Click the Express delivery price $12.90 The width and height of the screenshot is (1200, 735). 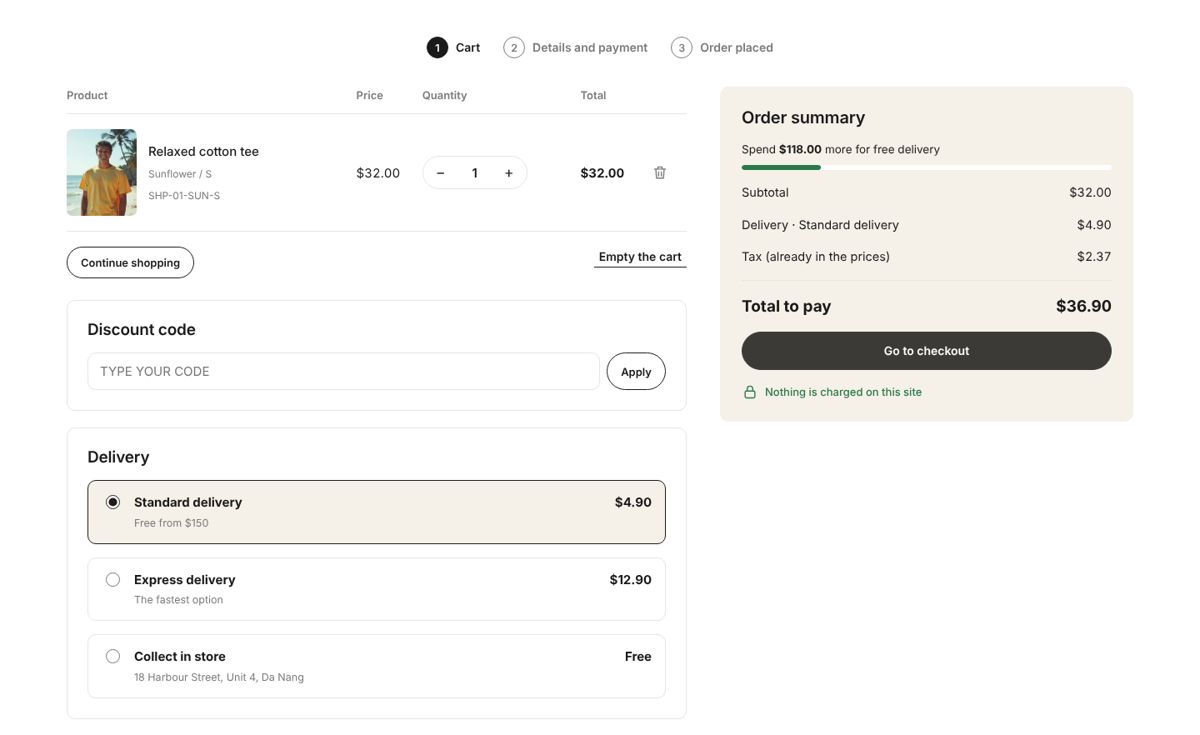click(631, 580)
